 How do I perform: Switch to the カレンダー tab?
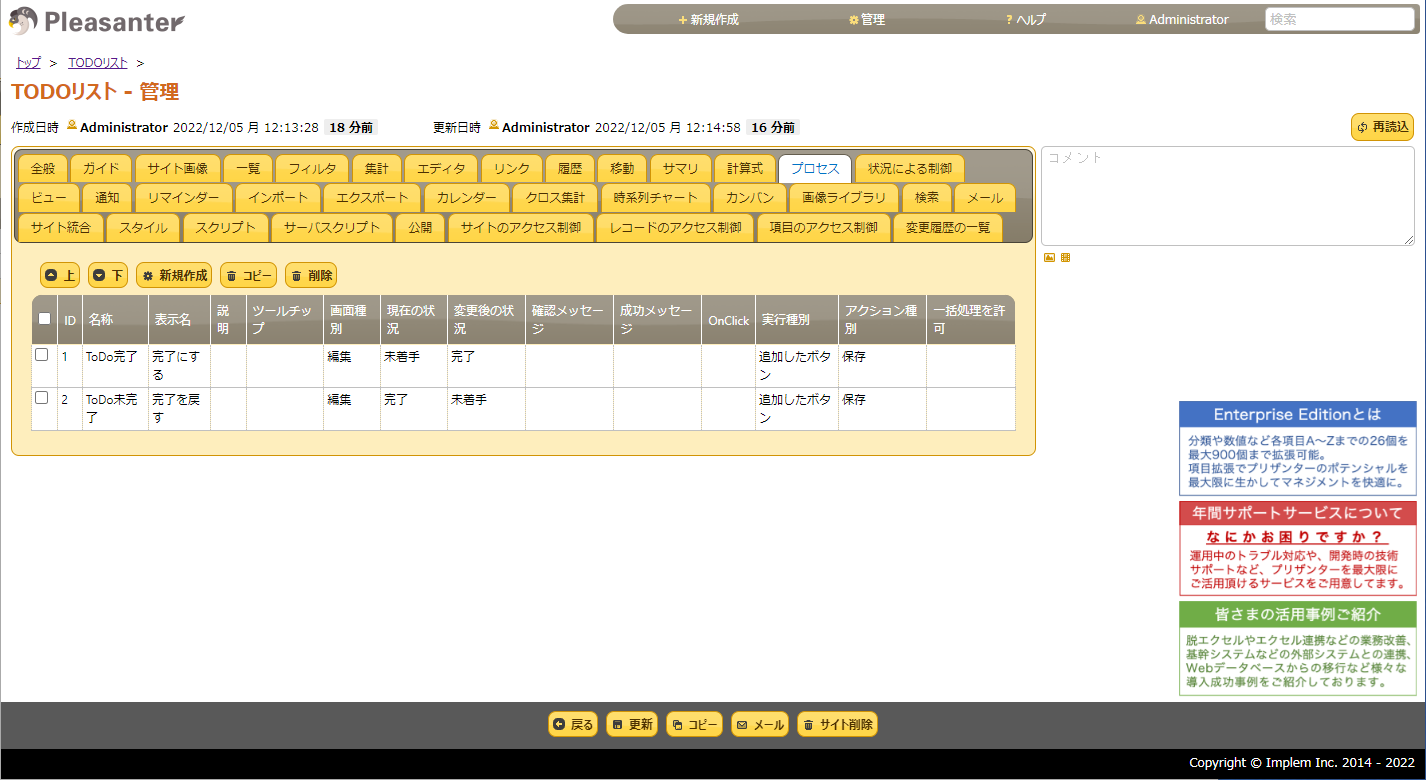point(466,198)
